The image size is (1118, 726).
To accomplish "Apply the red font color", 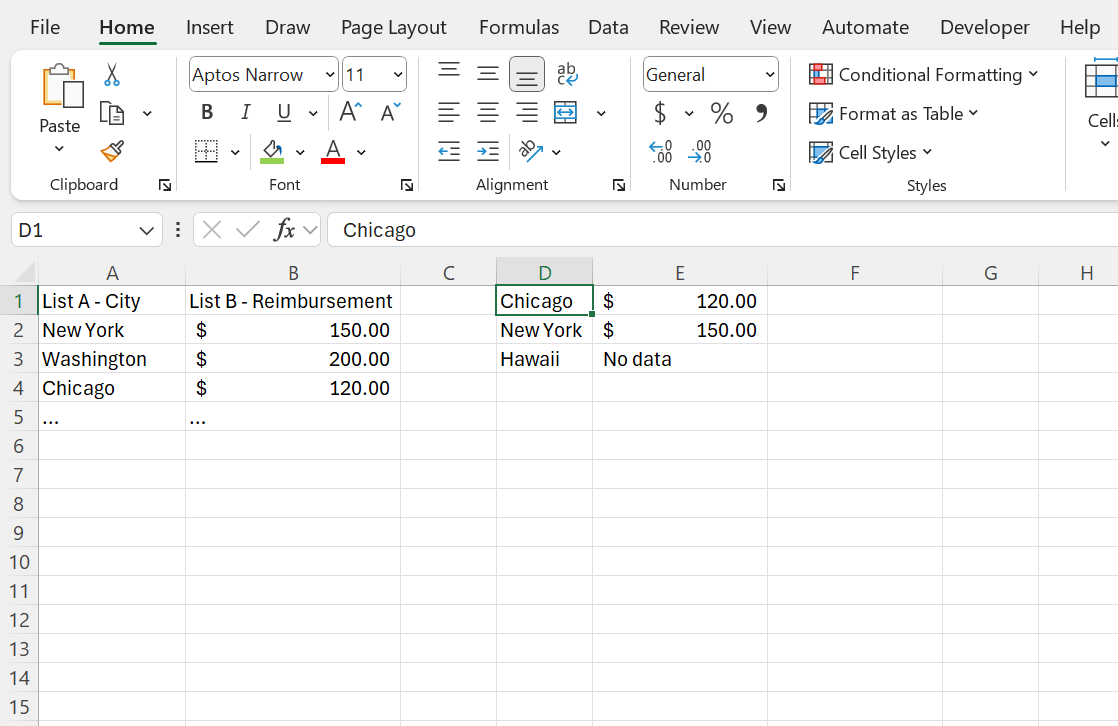I will click(x=333, y=151).
